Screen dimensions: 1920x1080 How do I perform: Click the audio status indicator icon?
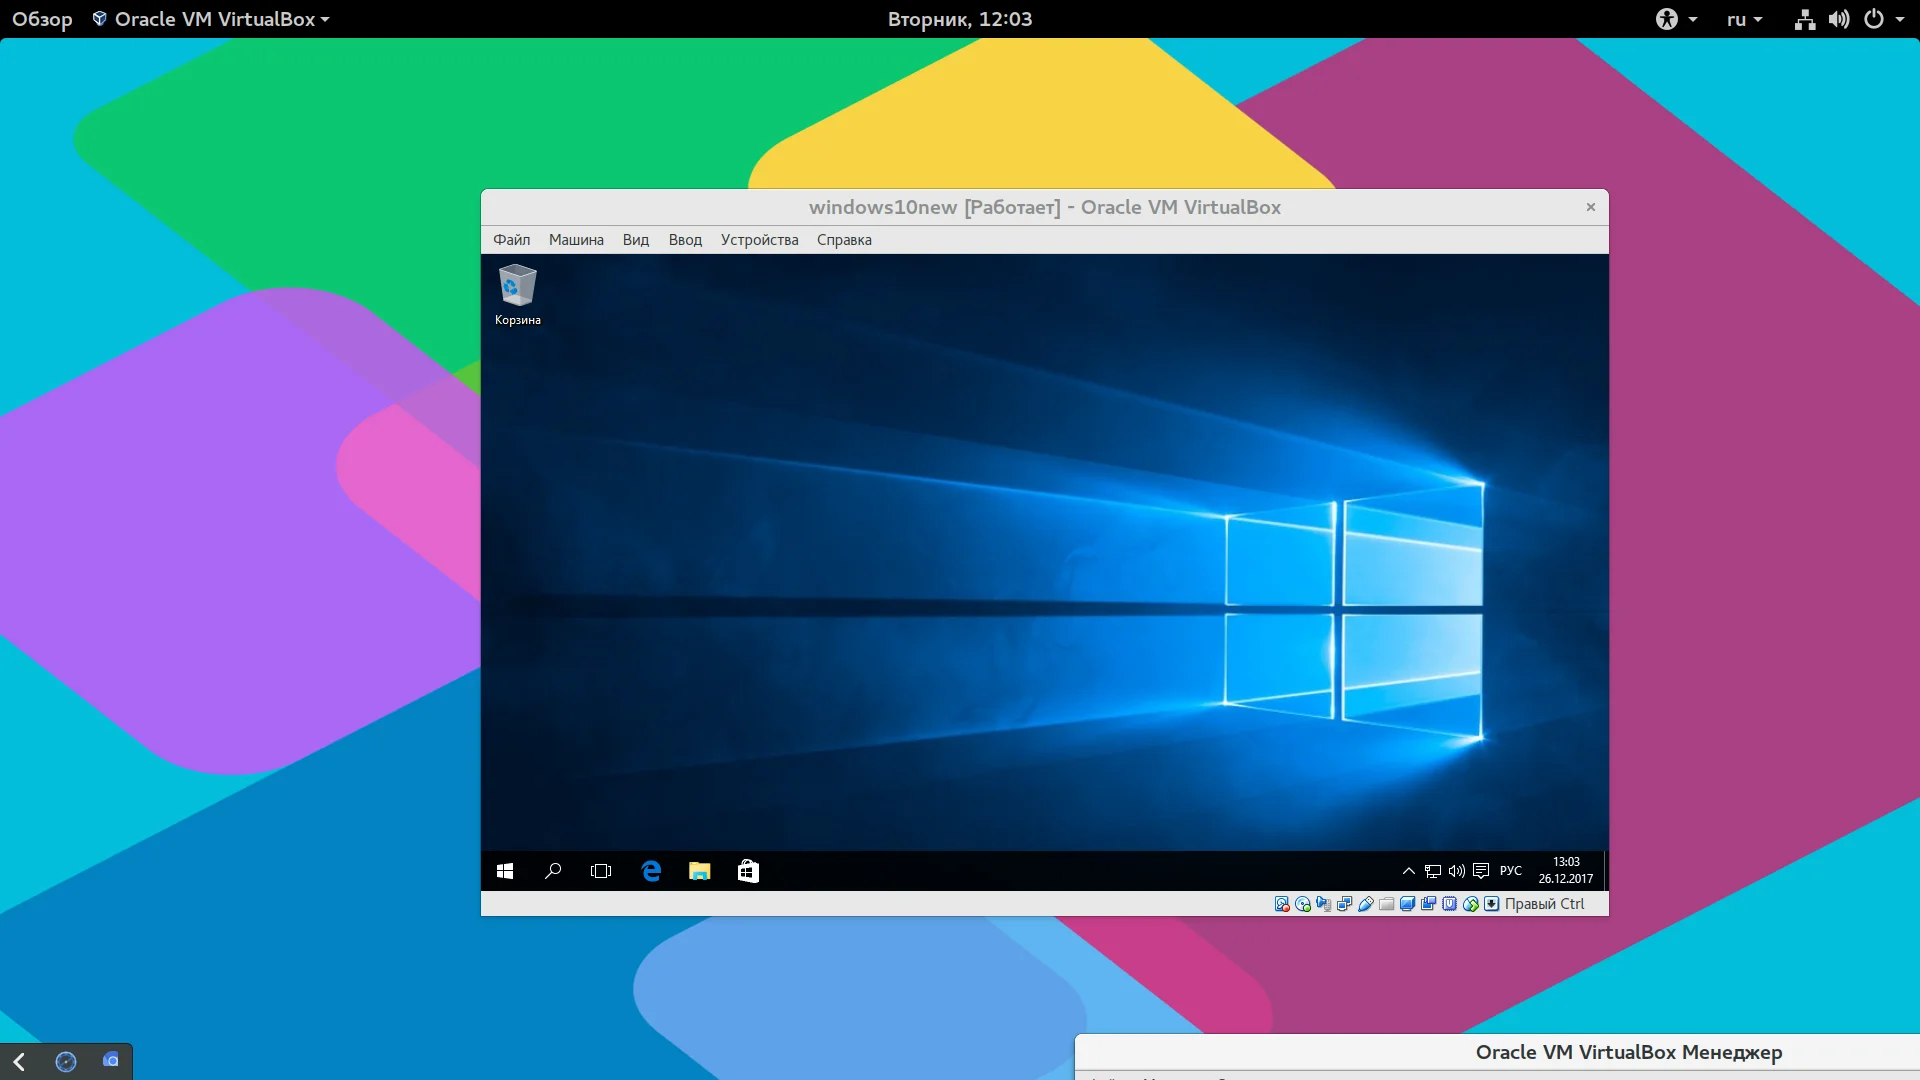point(1324,904)
